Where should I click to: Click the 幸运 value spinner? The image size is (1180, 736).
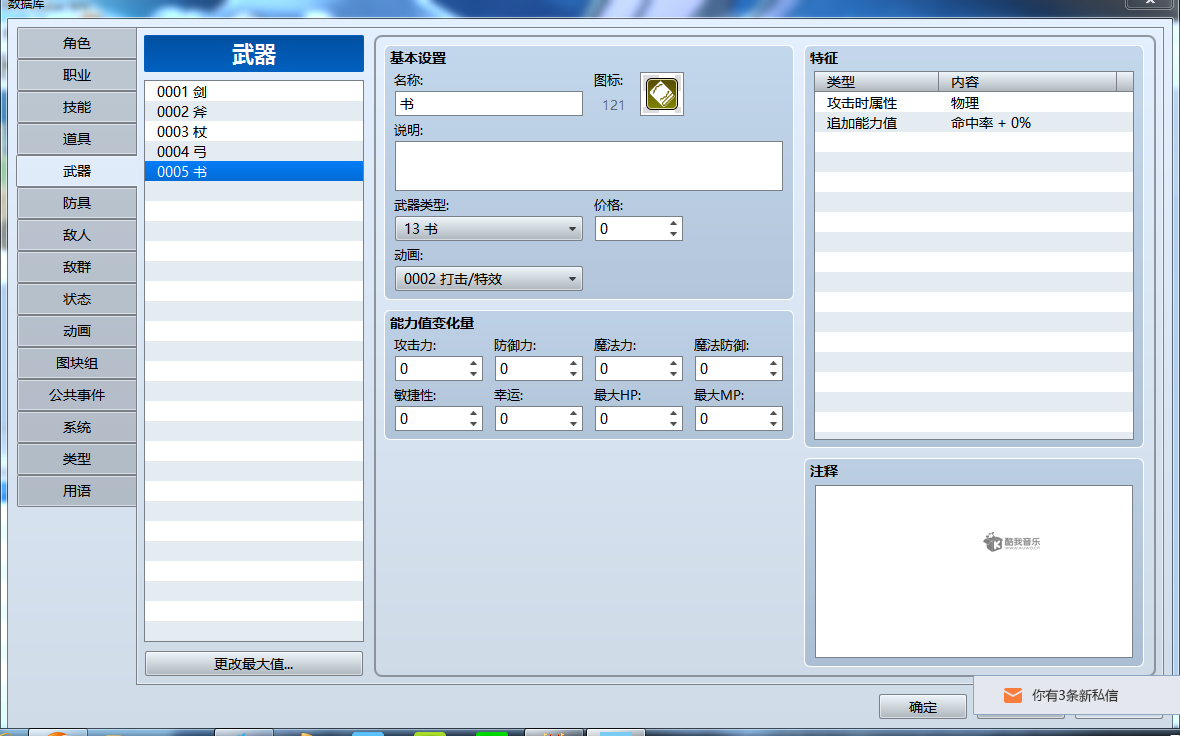pyautogui.click(x=538, y=419)
